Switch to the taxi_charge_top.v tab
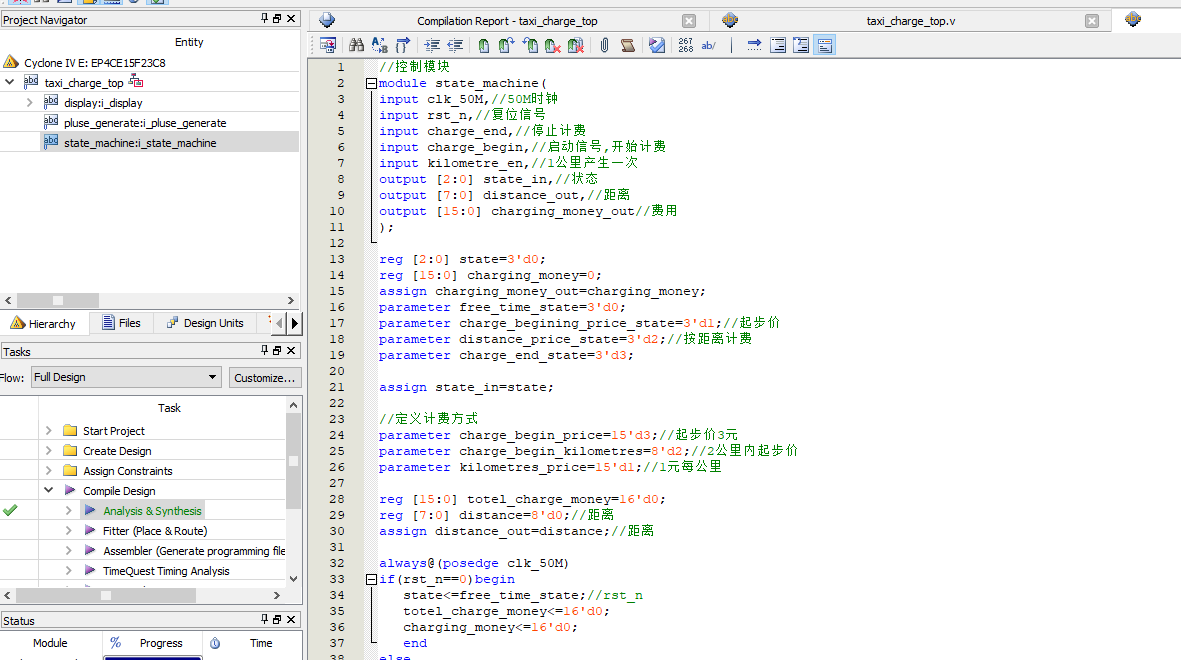 911,21
